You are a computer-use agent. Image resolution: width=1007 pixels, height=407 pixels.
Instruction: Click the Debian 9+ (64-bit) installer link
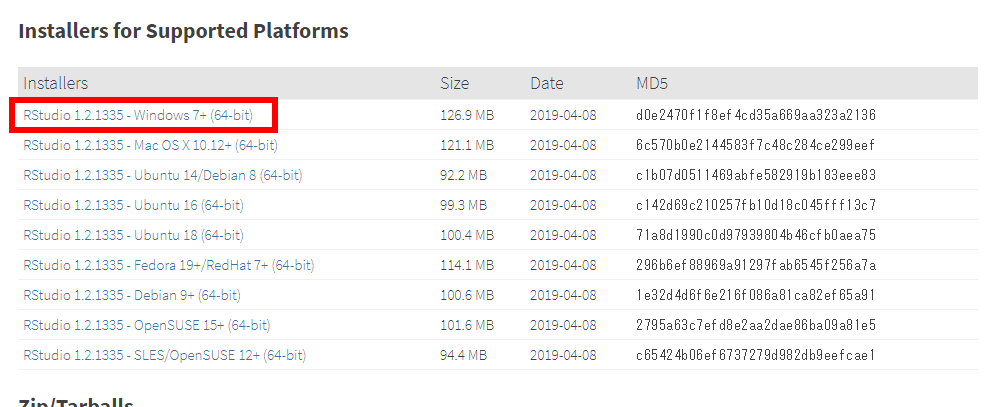(x=132, y=295)
